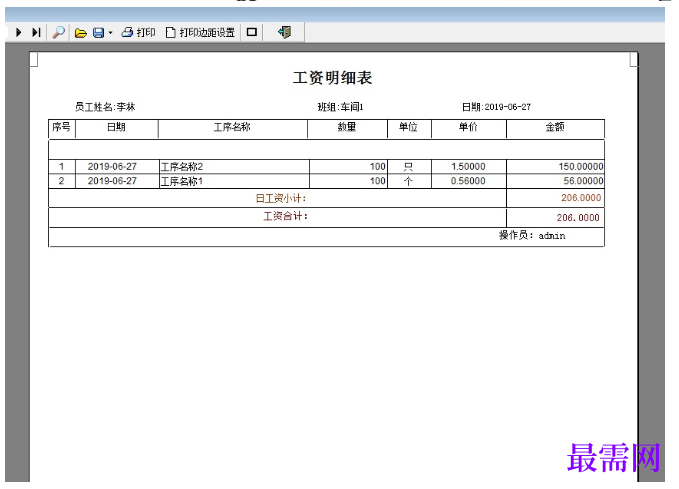679x489 pixels.
Task: Select the 工资合计 label
Action: coord(285,216)
